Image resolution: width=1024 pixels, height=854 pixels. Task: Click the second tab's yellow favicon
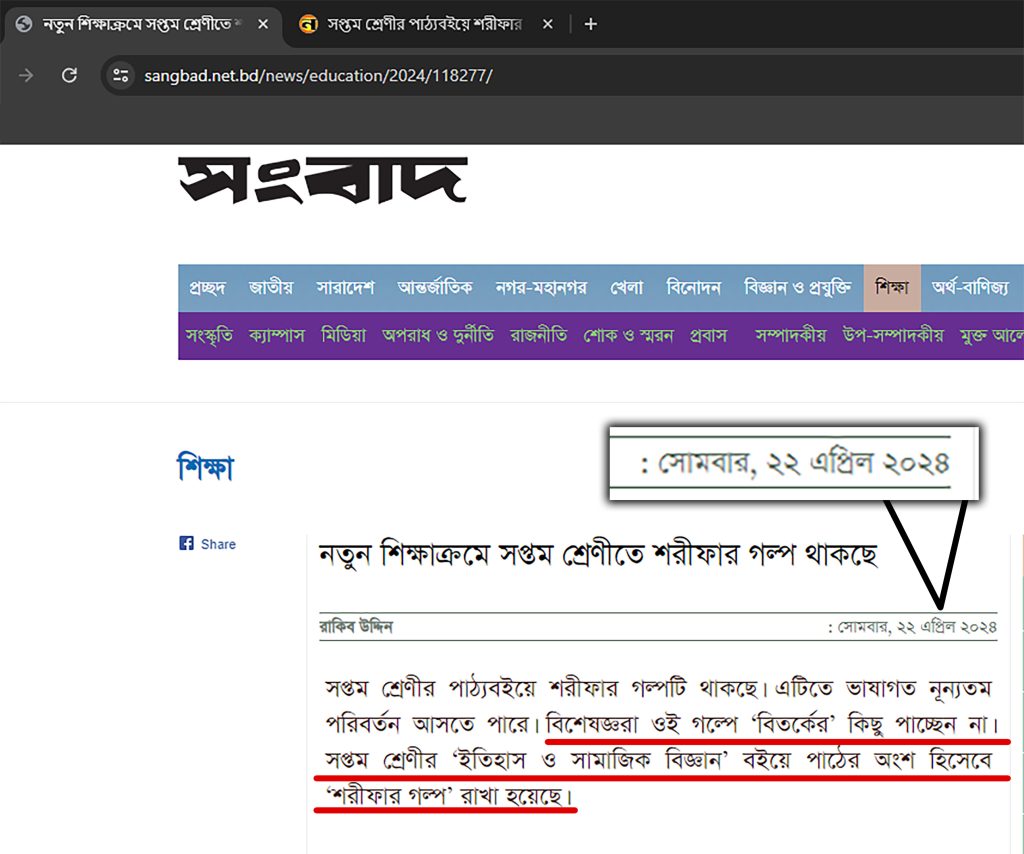[308, 24]
